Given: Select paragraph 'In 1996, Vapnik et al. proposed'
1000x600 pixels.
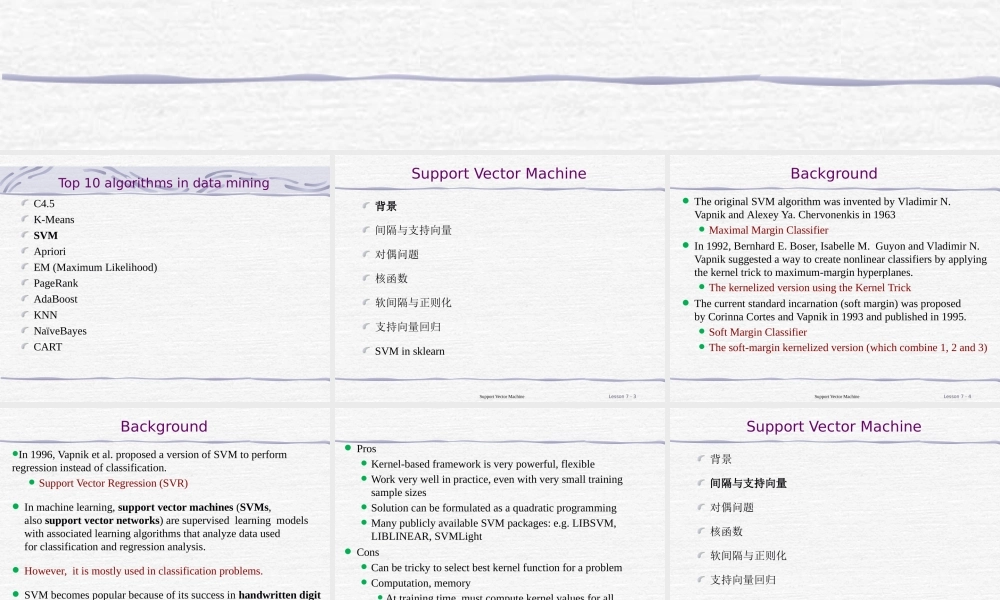Looking at the screenshot, I should pyautogui.click(x=149, y=461).
